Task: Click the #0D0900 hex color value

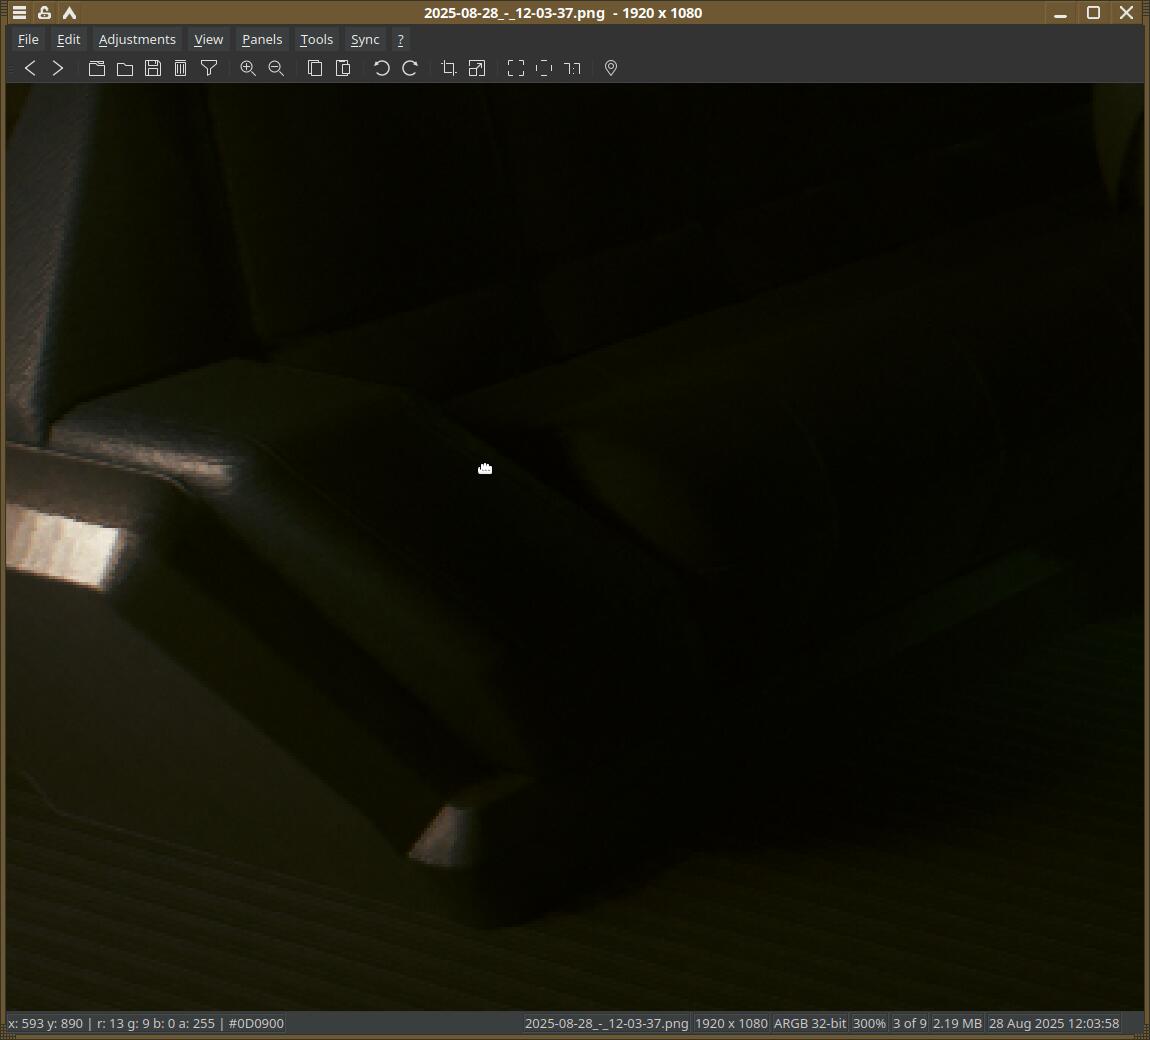Action: click(x=256, y=1023)
